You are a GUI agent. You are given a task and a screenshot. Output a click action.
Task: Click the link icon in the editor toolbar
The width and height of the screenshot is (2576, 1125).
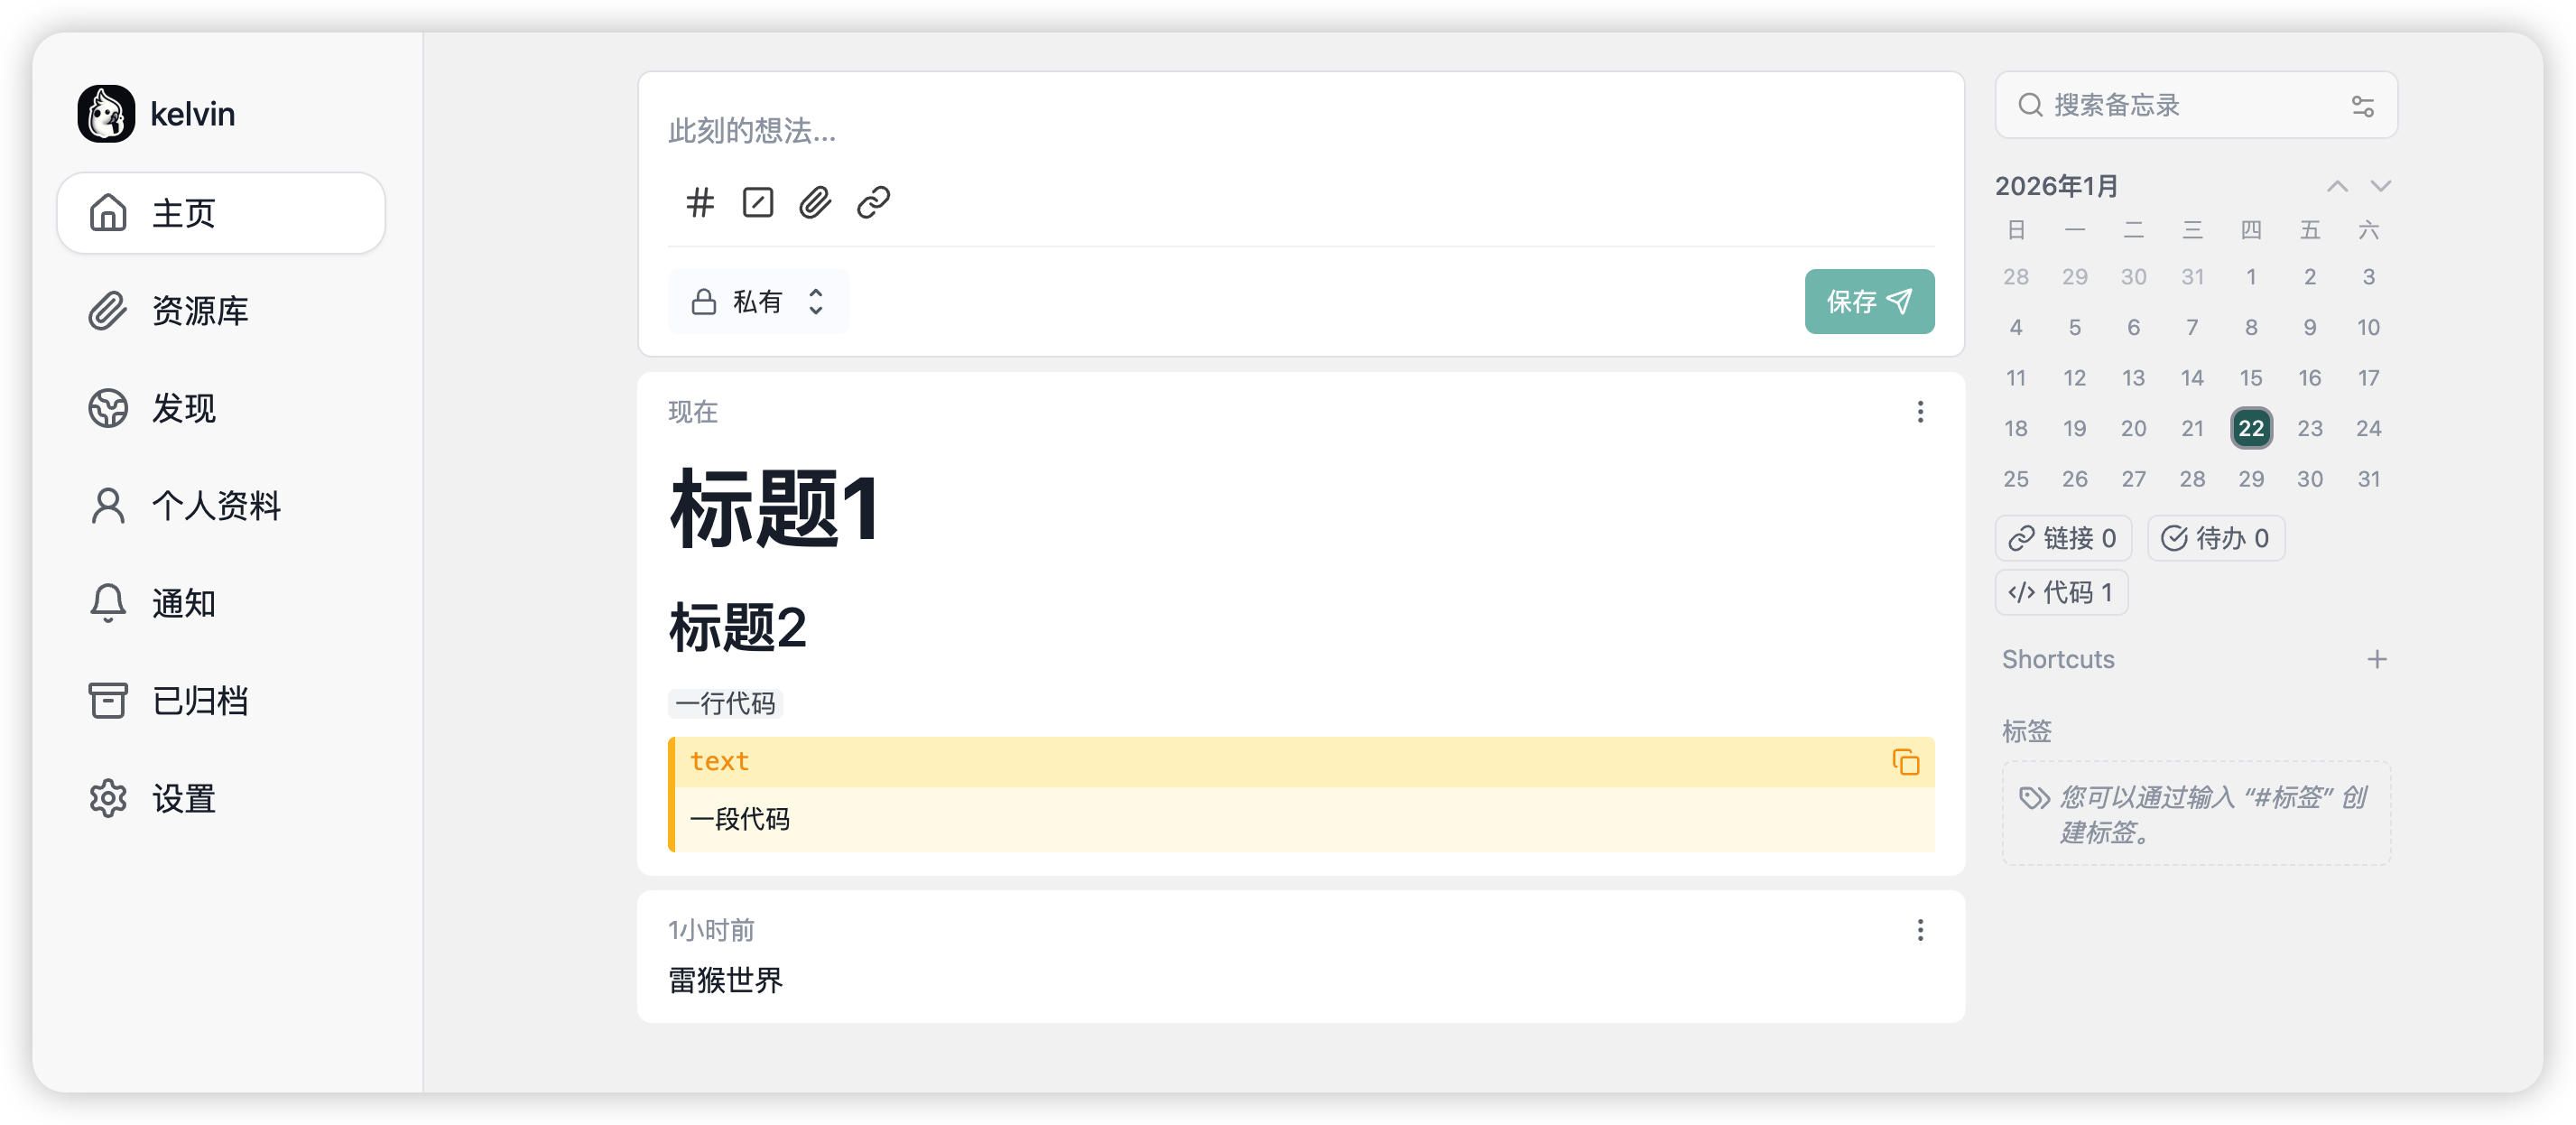click(873, 203)
